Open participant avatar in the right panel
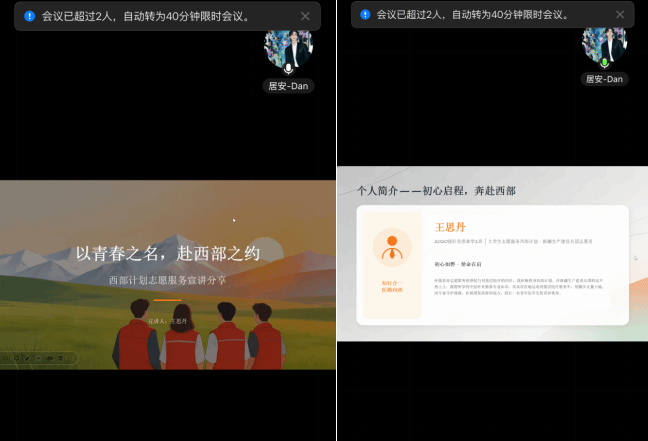This screenshot has width=648, height=441. [604, 42]
